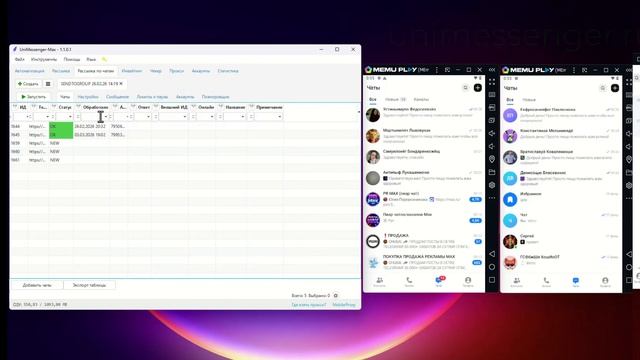640x360 pixels.
Task: Open the Настройки sub-tab
Action: click(88, 97)
